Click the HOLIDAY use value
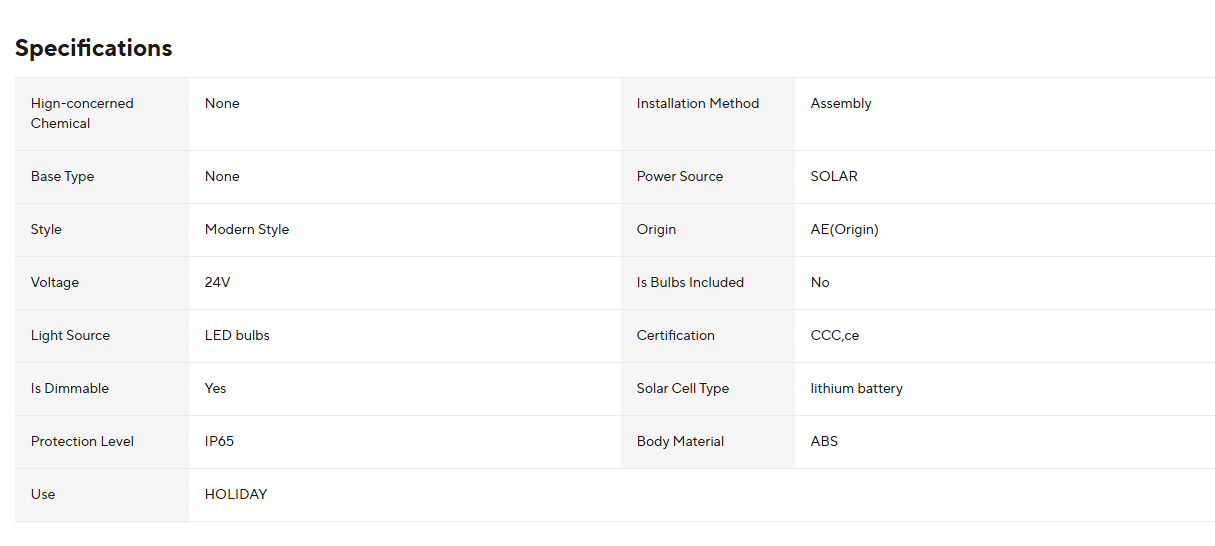1215x546 pixels. tap(236, 495)
